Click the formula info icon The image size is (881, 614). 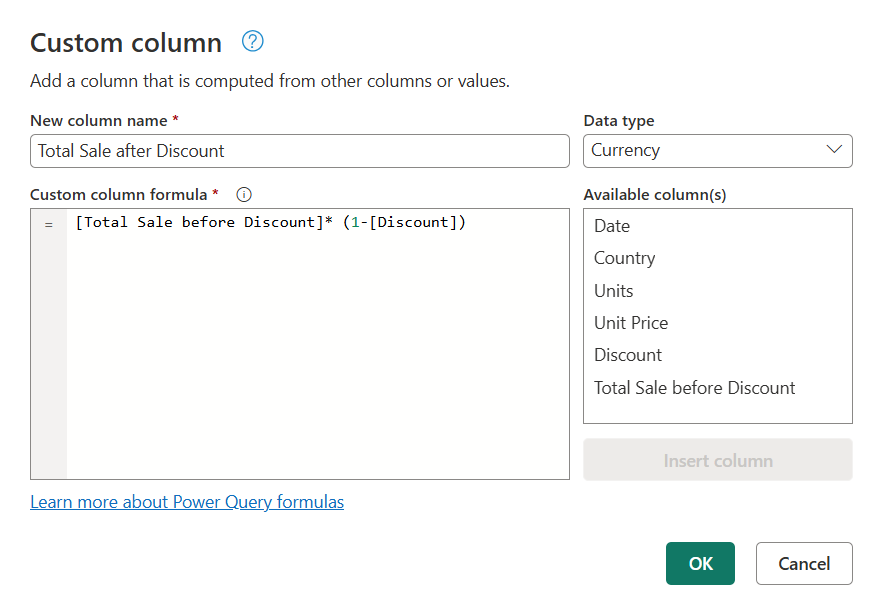(243, 195)
